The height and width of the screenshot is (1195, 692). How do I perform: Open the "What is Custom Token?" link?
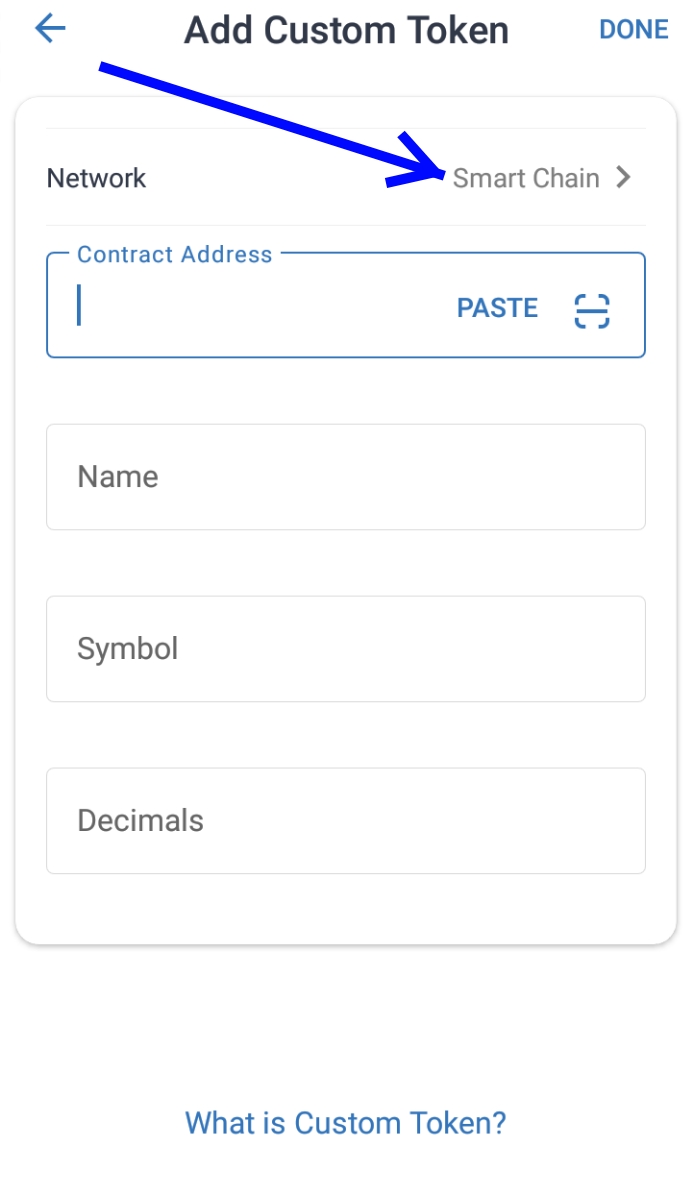click(345, 1123)
